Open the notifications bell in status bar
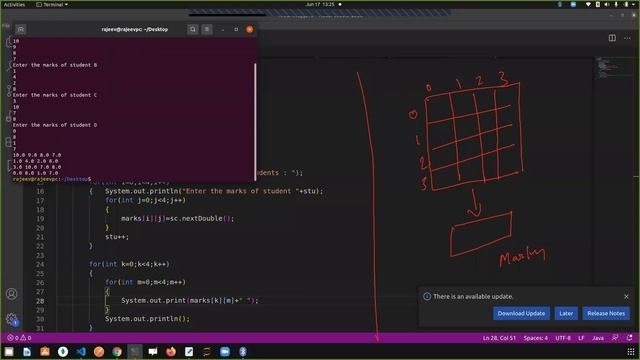 click(x=629, y=338)
